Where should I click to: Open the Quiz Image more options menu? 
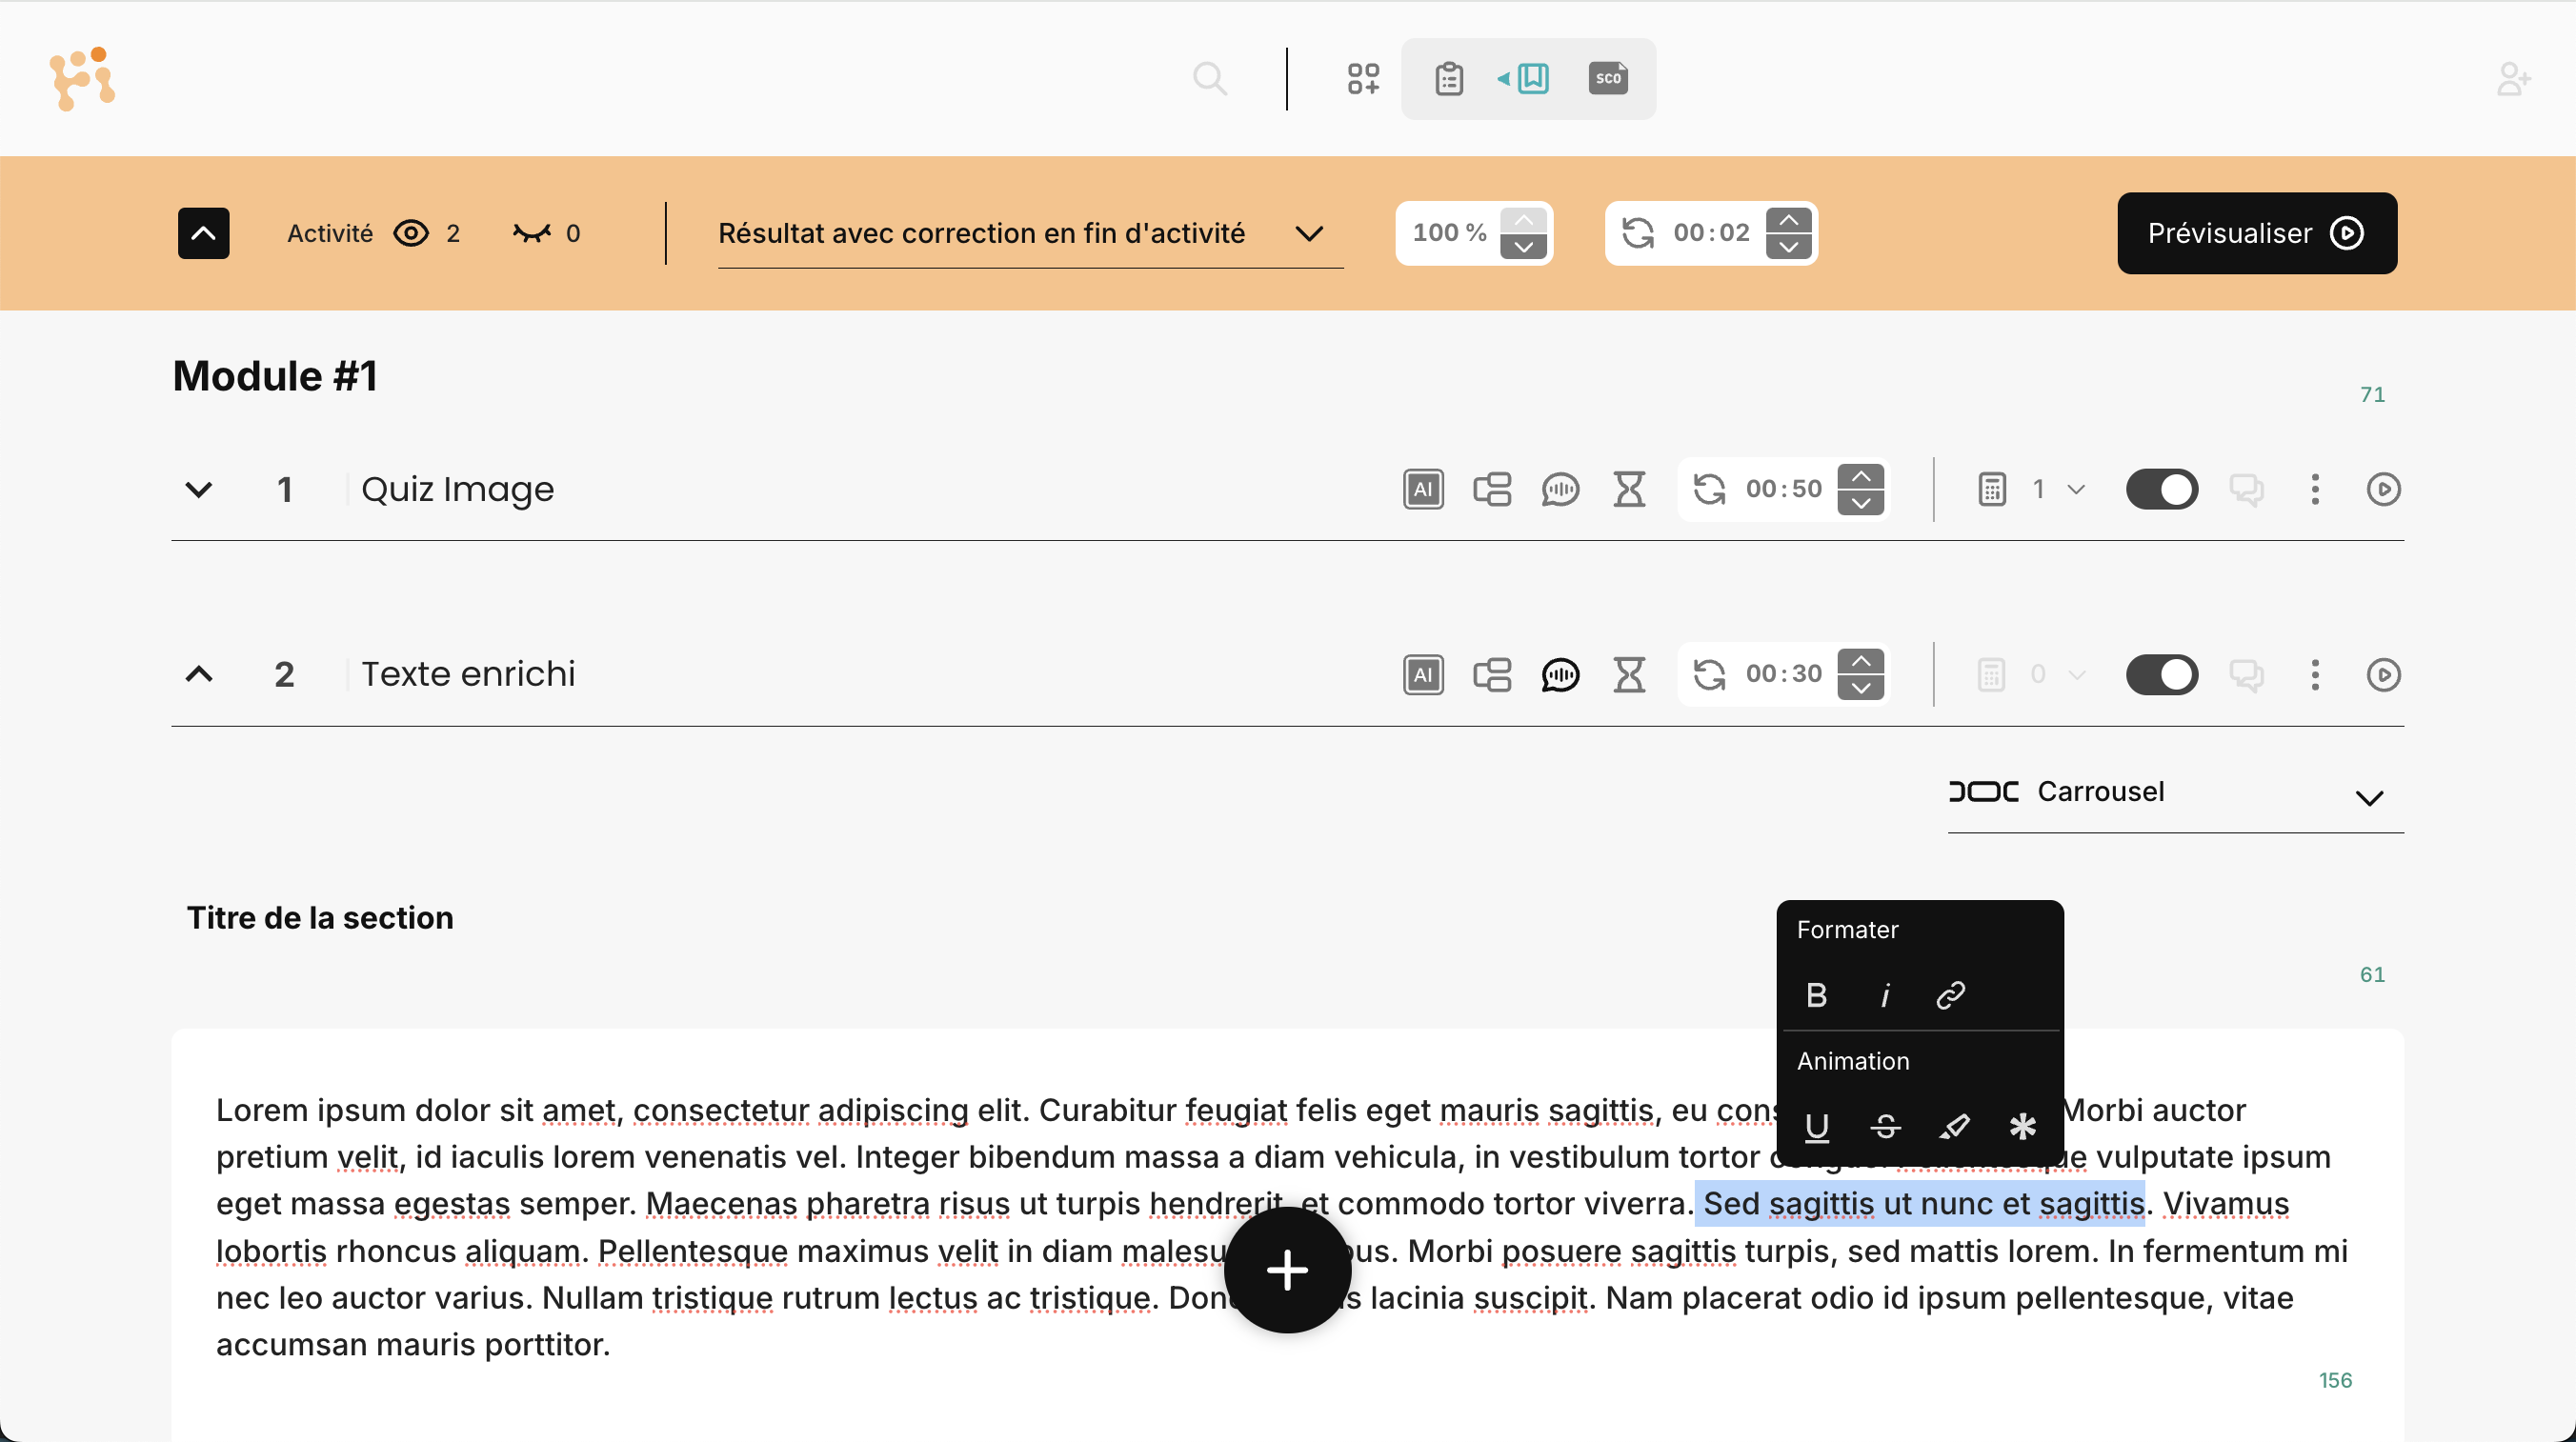(x=2315, y=489)
